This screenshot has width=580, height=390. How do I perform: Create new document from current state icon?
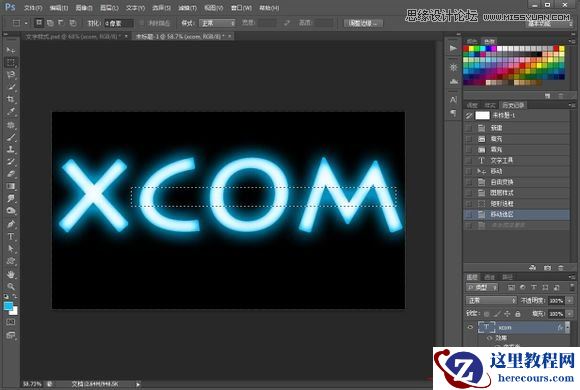pyautogui.click(x=532, y=268)
